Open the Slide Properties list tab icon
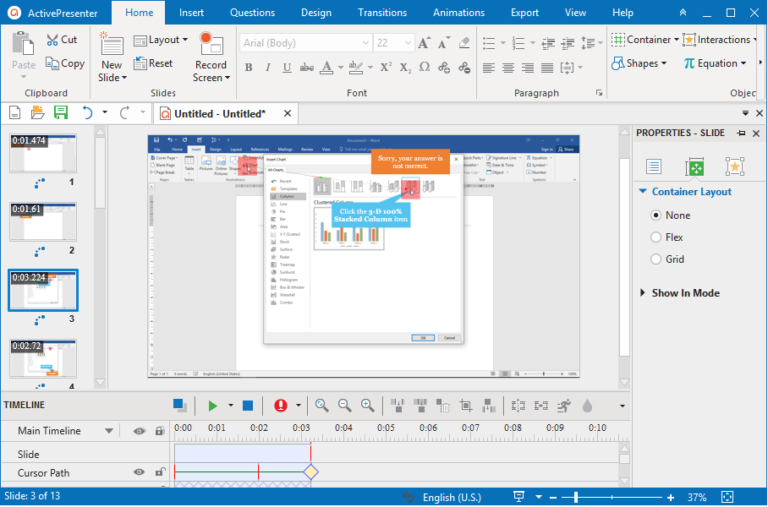Viewport: 768px width, 507px height. (x=653, y=167)
